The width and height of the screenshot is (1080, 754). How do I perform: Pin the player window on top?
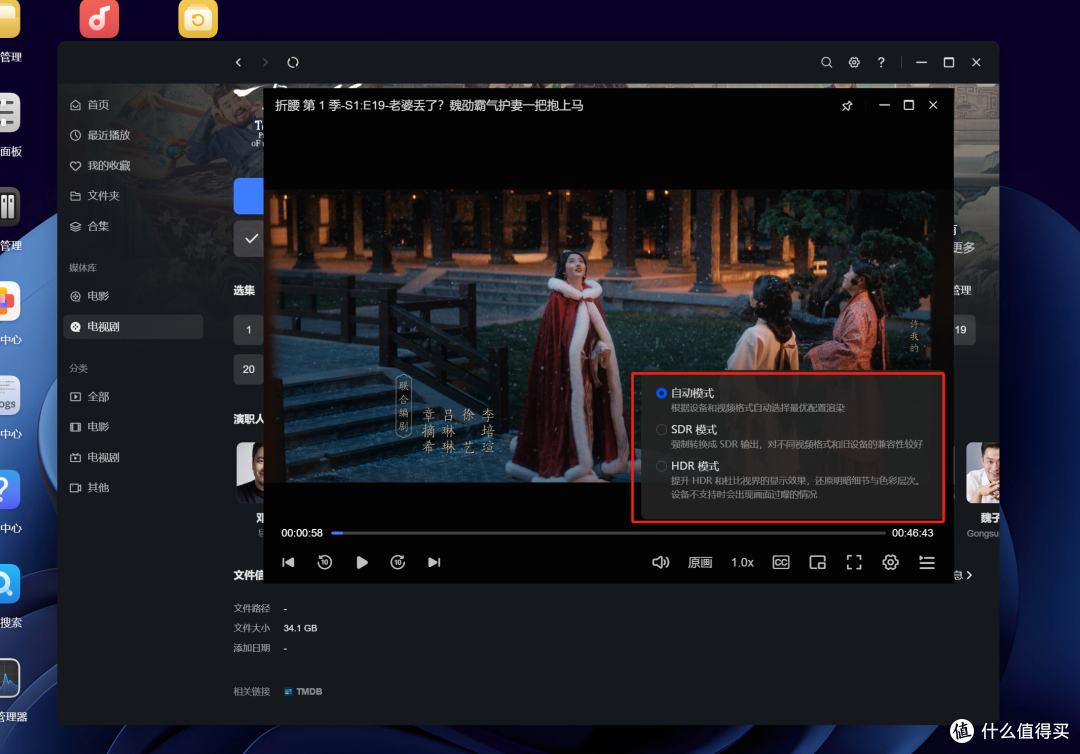(847, 105)
